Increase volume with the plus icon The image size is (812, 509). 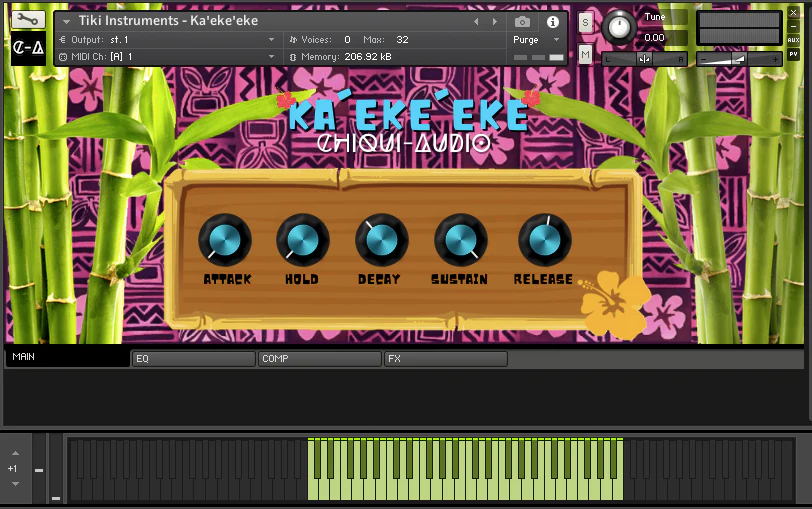pyautogui.click(x=775, y=60)
